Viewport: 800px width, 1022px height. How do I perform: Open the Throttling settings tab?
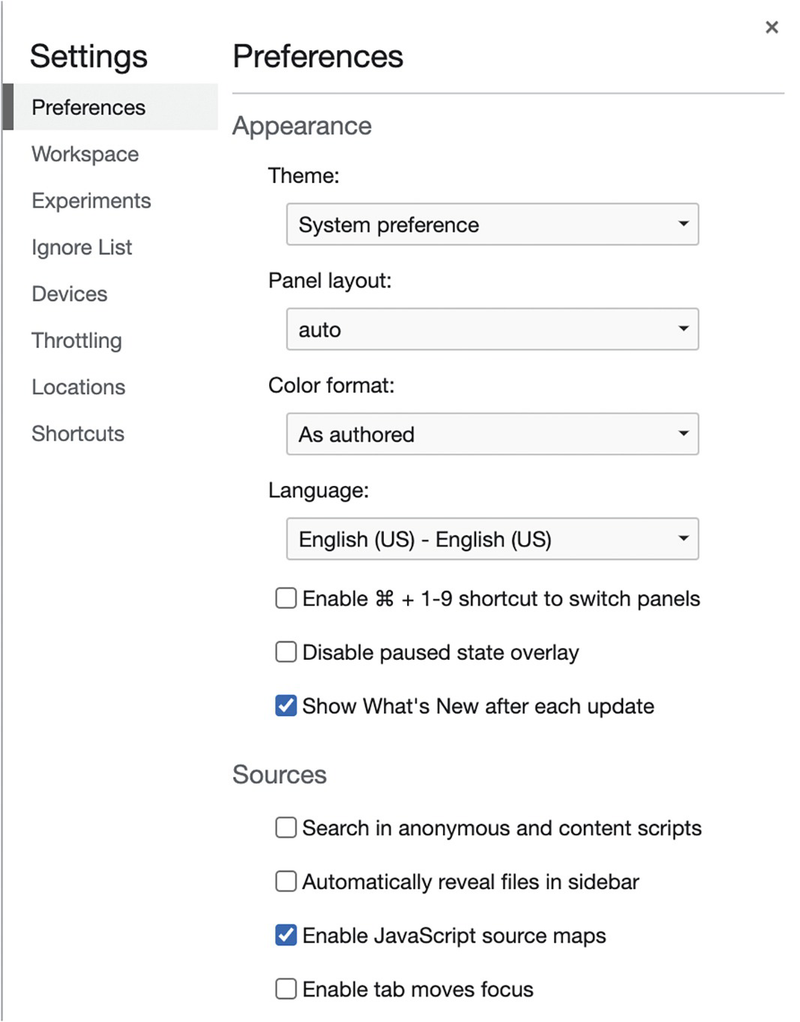(x=76, y=341)
